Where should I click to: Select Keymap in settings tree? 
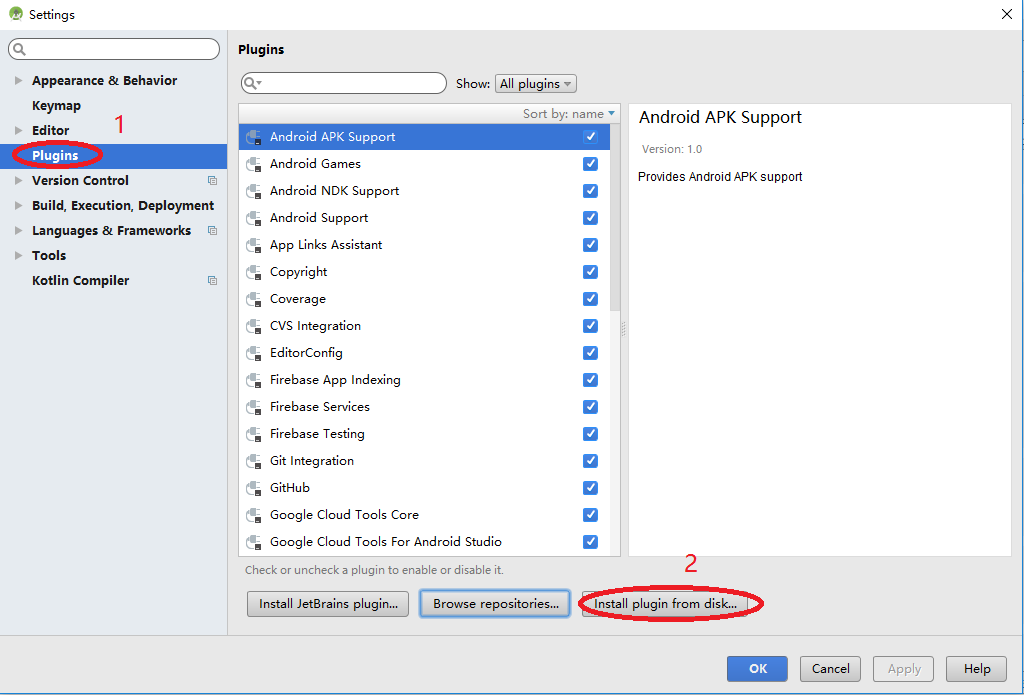click(x=56, y=105)
